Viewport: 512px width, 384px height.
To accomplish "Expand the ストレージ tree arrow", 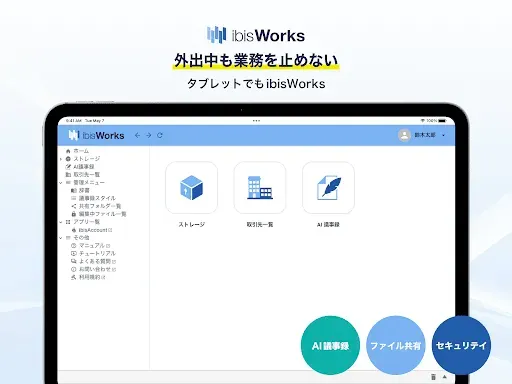I will [x=61, y=159].
